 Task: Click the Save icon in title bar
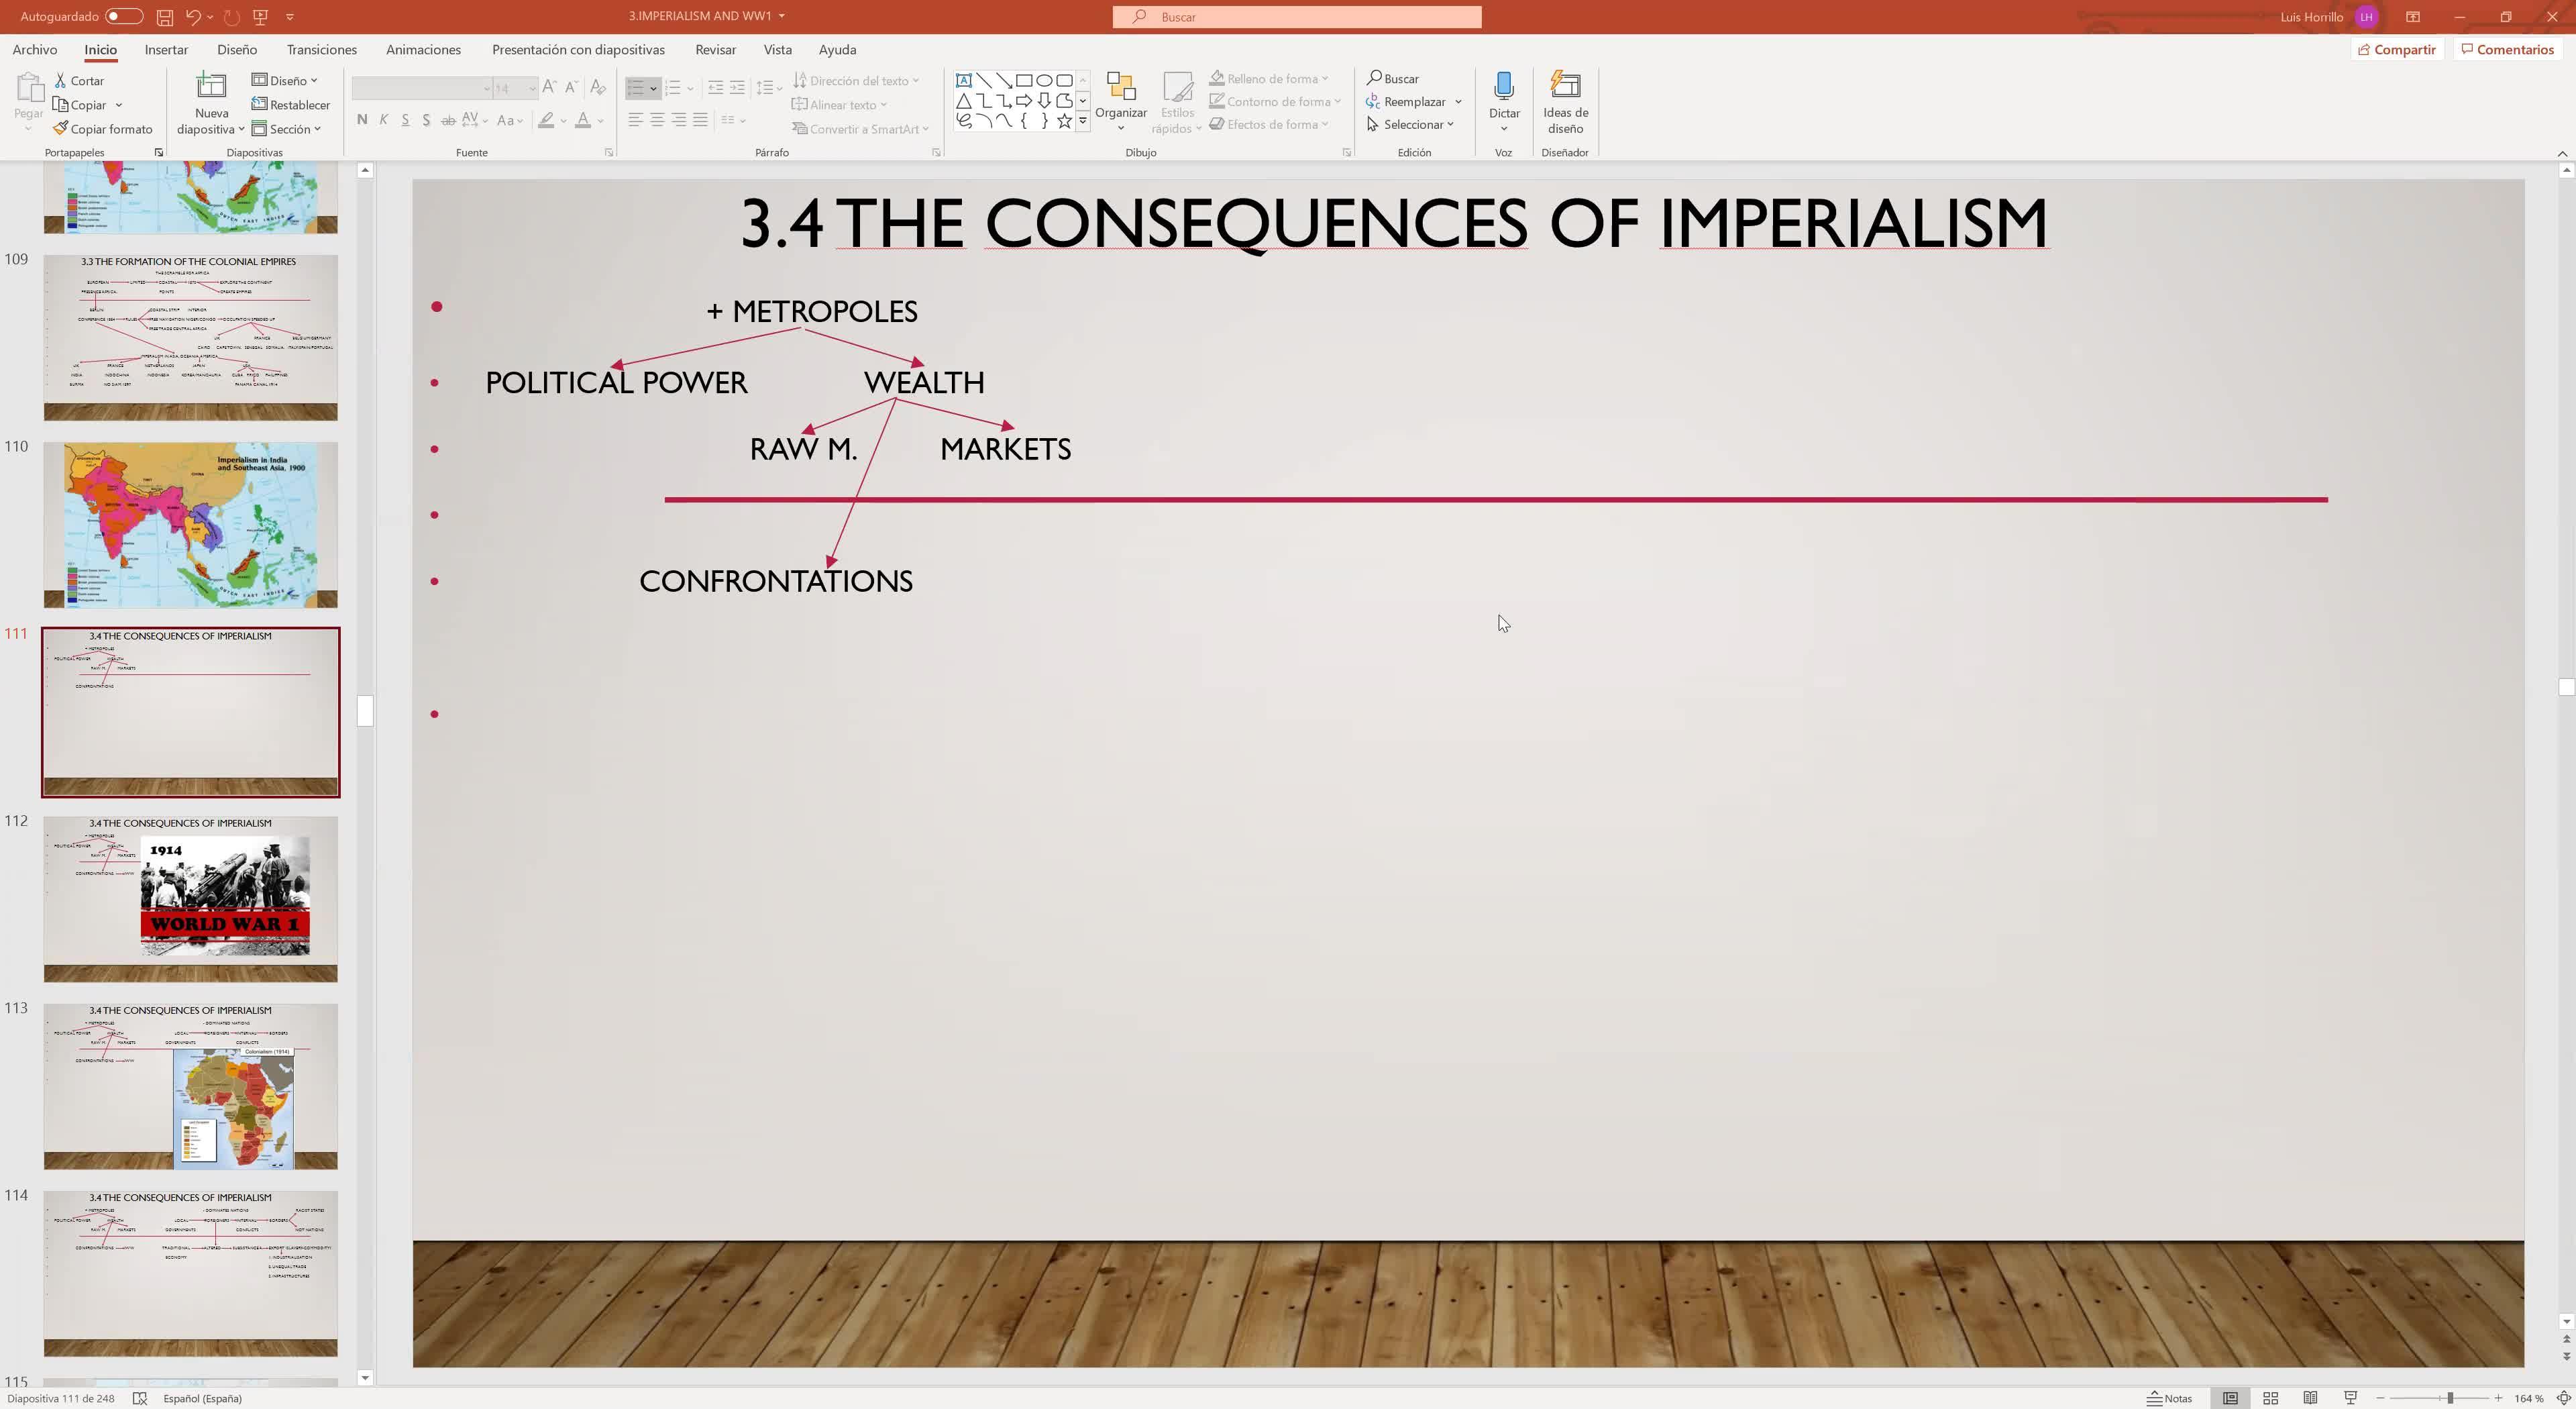click(x=165, y=17)
